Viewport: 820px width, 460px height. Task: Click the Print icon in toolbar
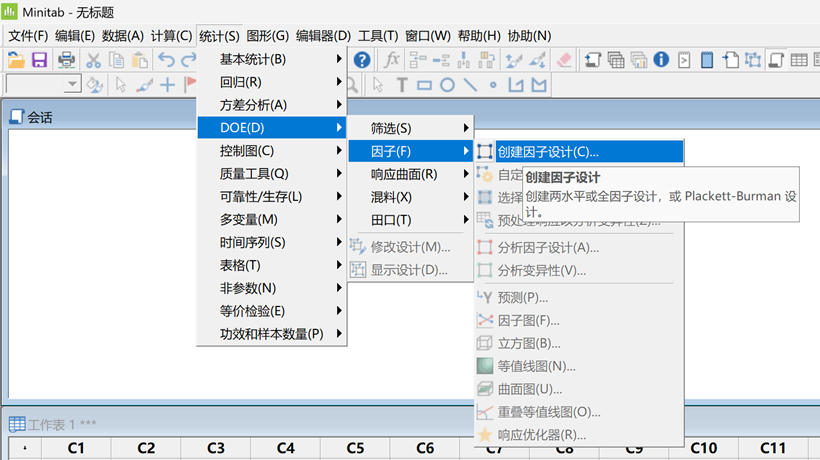(x=66, y=60)
